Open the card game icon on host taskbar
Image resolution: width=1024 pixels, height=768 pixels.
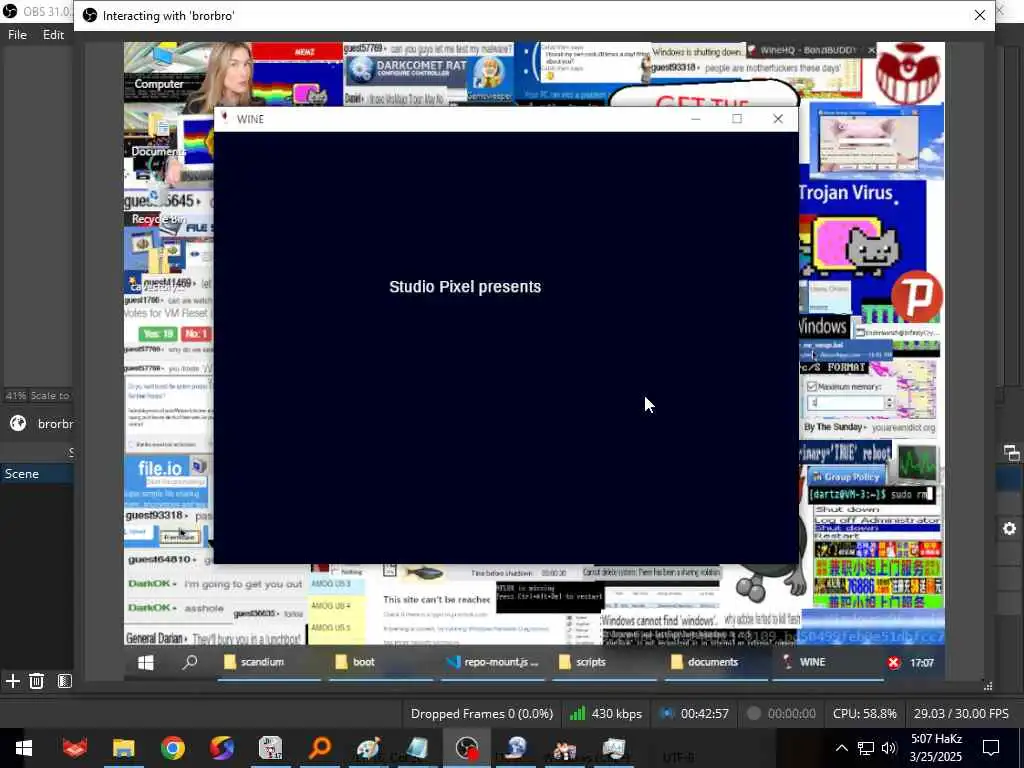(x=270, y=748)
